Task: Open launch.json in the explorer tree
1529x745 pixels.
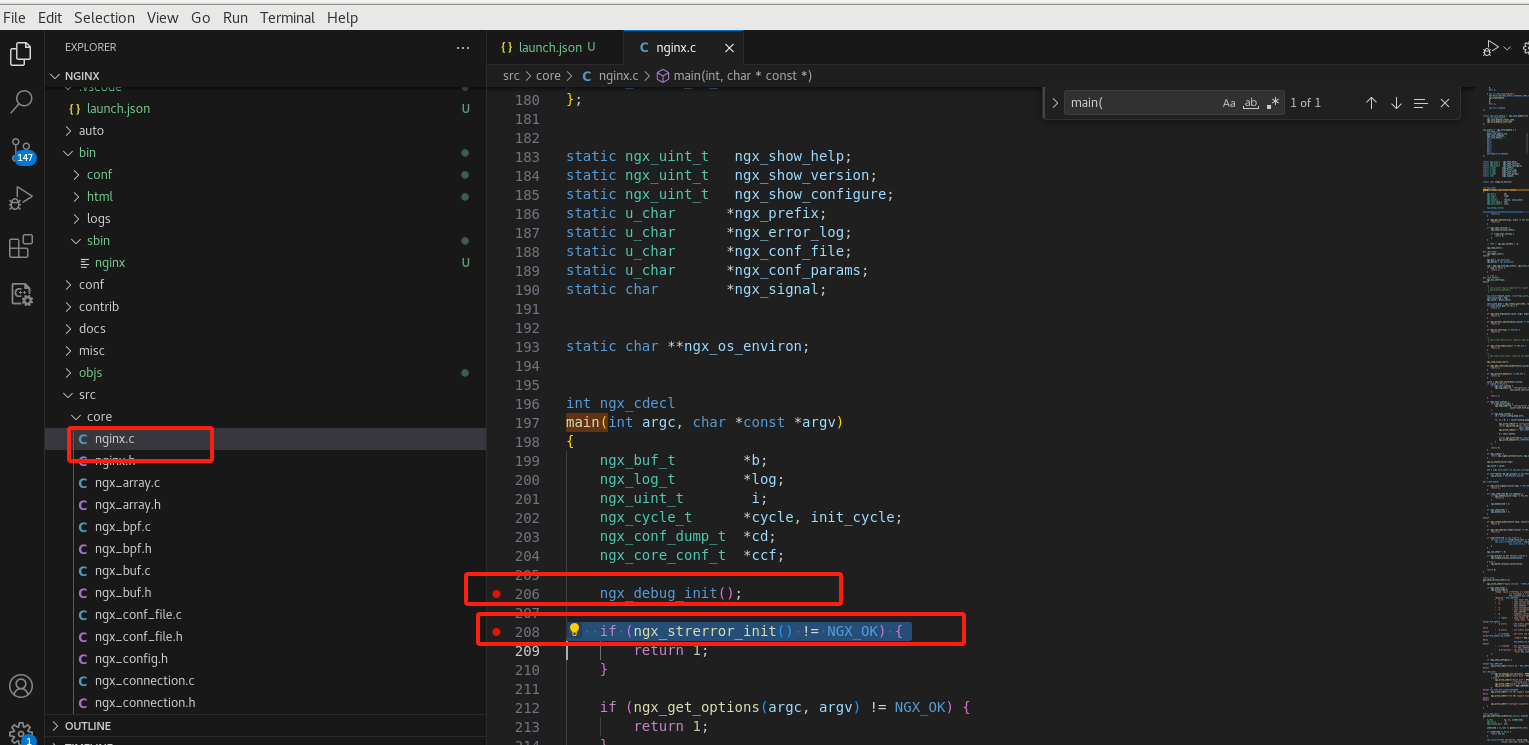Action: point(265,108)
